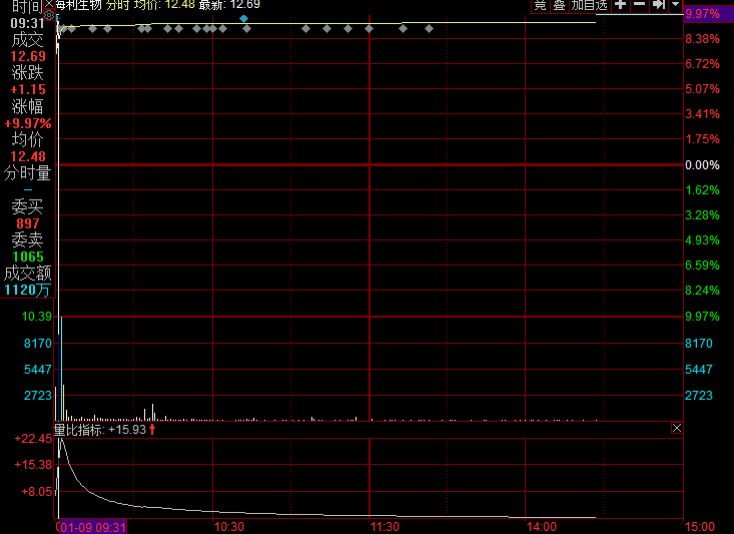Click the right 2723 volume scale label
The image size is (734, 534).
(699, 395)
